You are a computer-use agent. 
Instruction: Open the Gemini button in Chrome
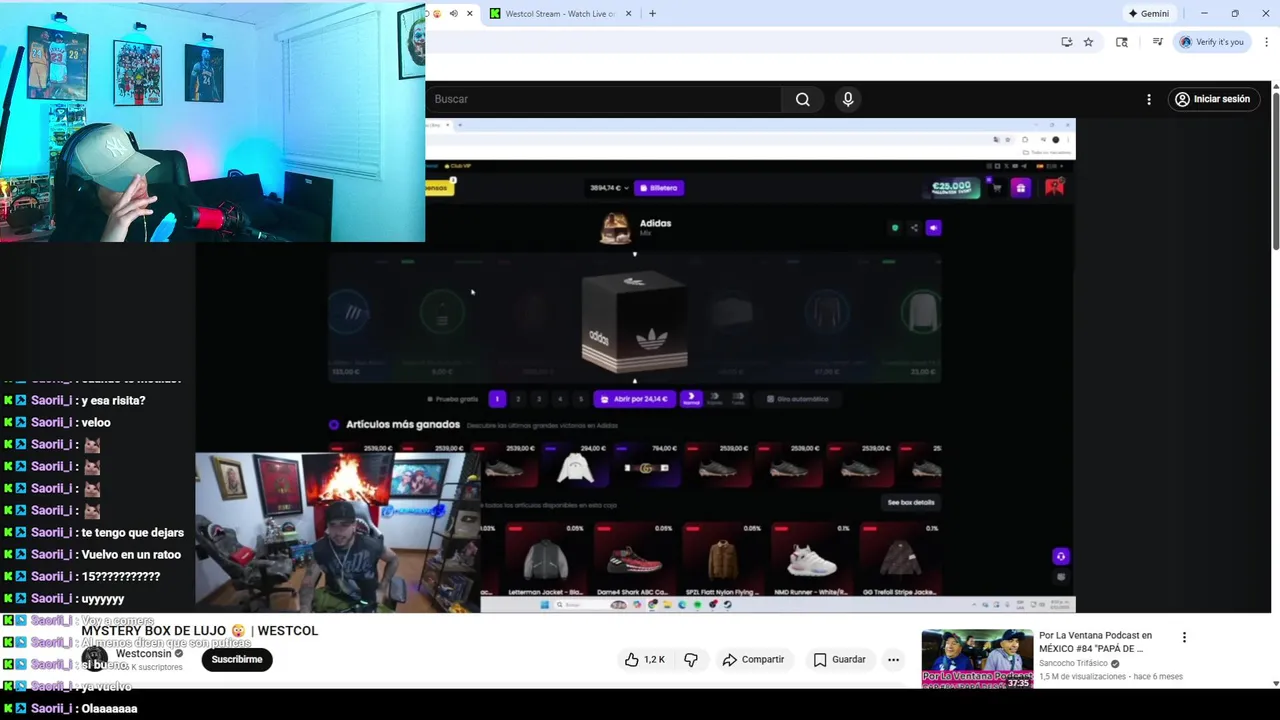pos(1148,14)
